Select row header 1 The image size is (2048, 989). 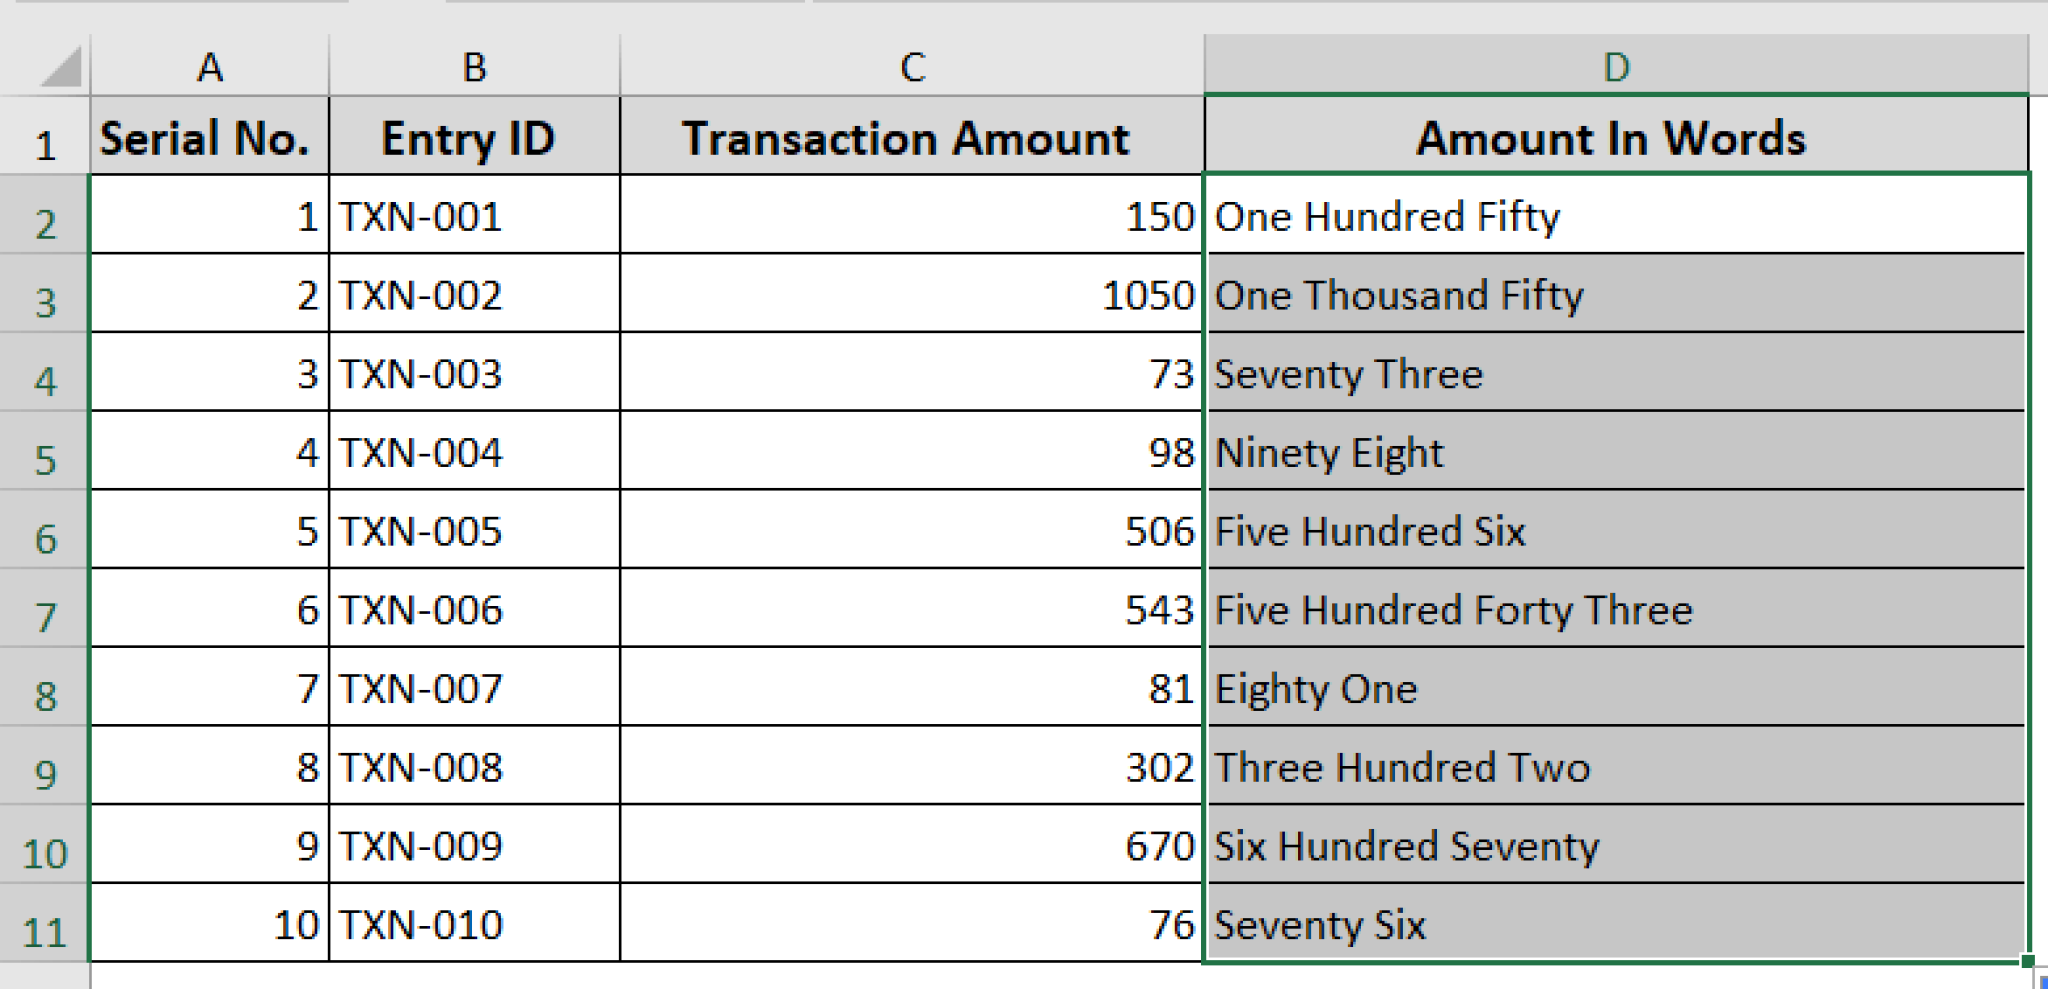click(44, 138)
